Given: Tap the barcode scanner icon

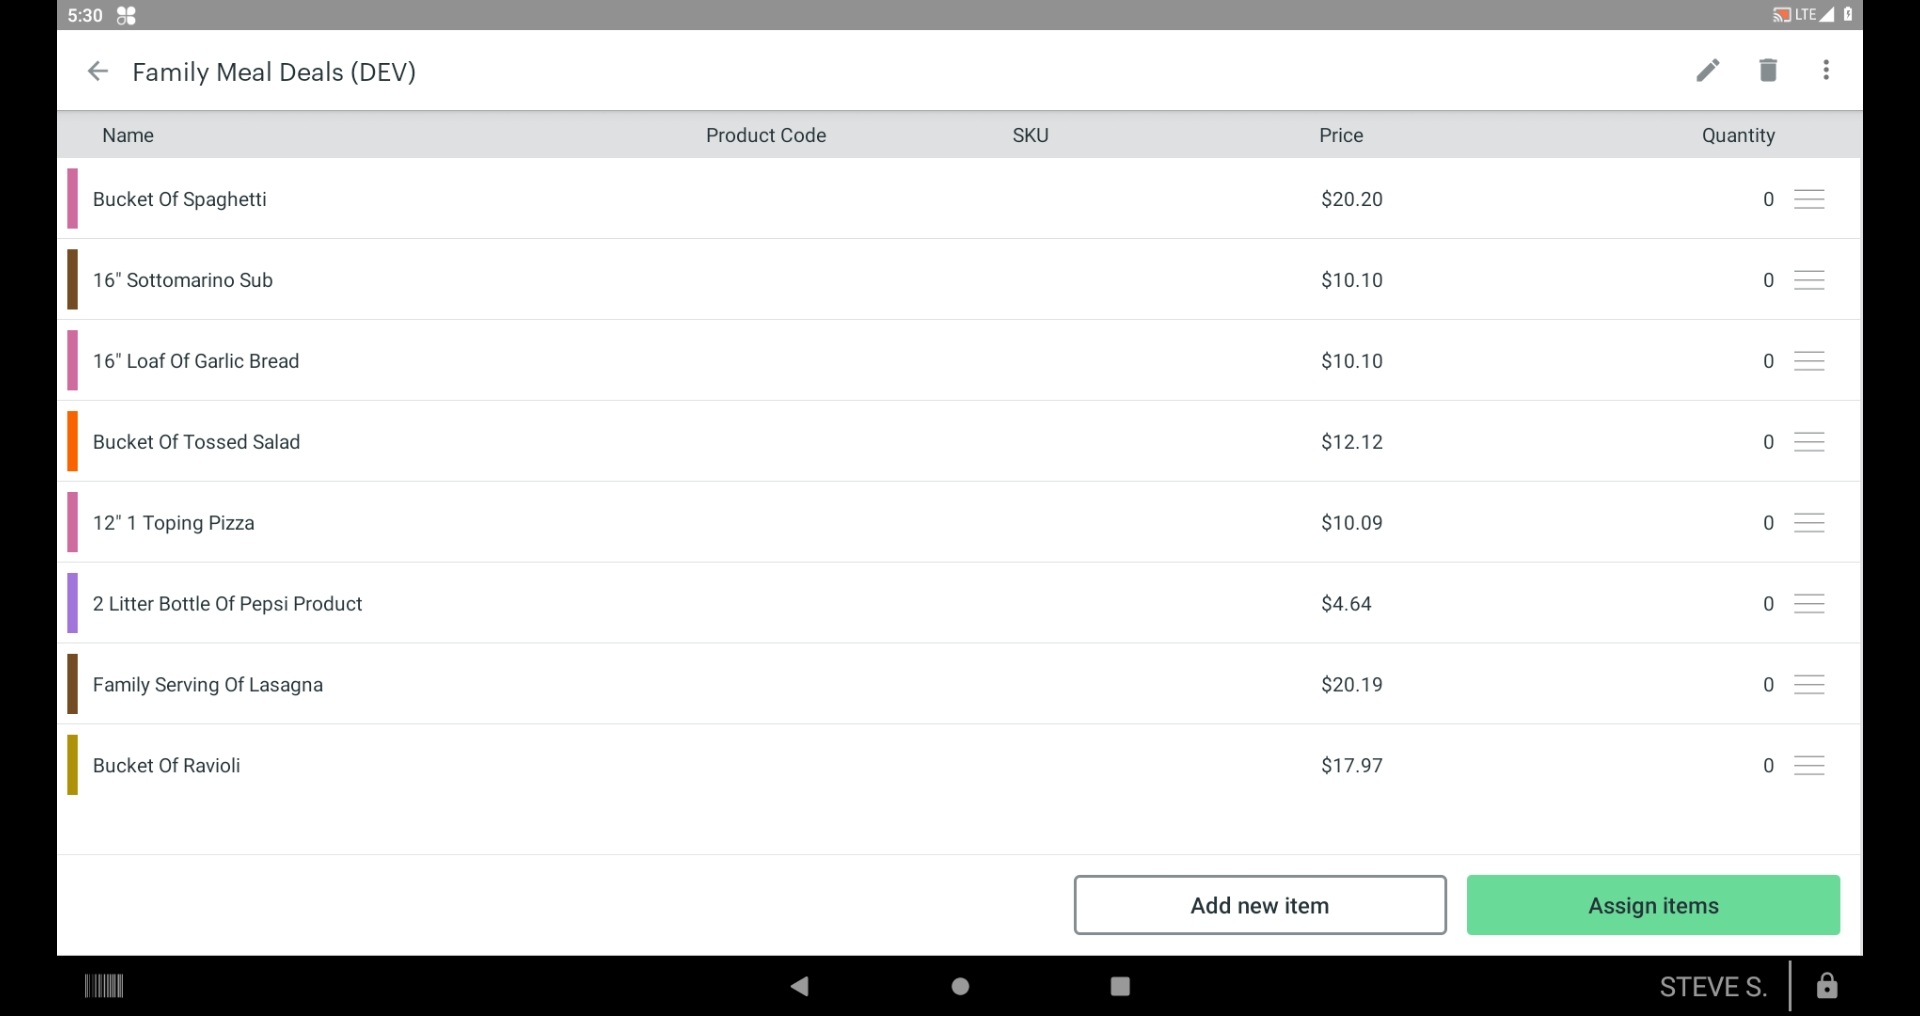Looking at the screenshot, I should point(103,986).
